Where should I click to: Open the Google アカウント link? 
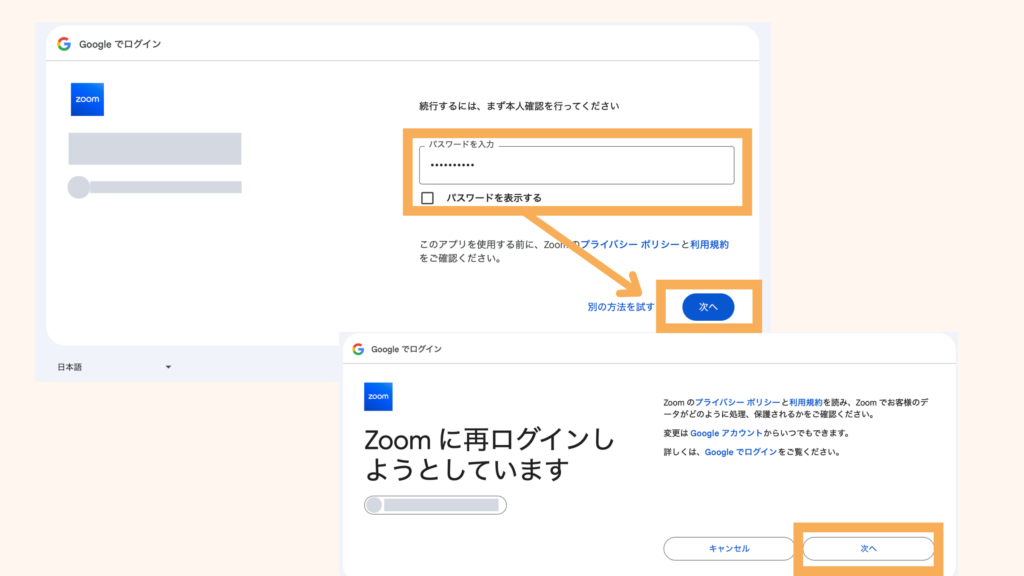[x=727, y=432]
